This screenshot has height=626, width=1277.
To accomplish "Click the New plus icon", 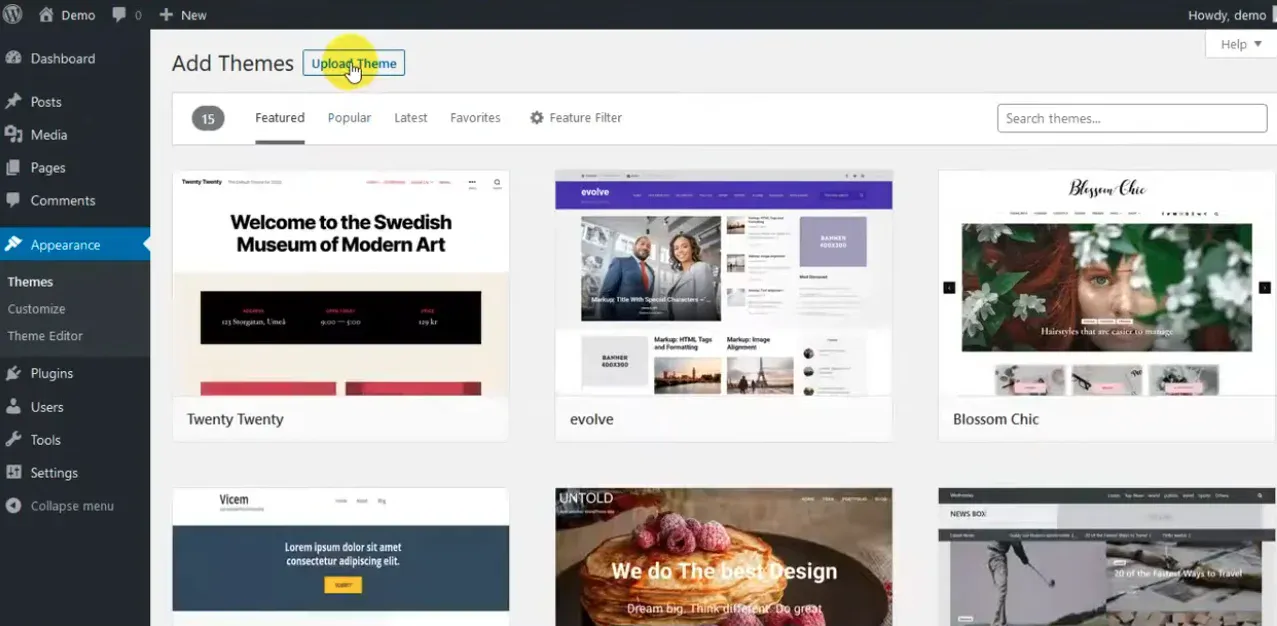I will pos(165,15).
